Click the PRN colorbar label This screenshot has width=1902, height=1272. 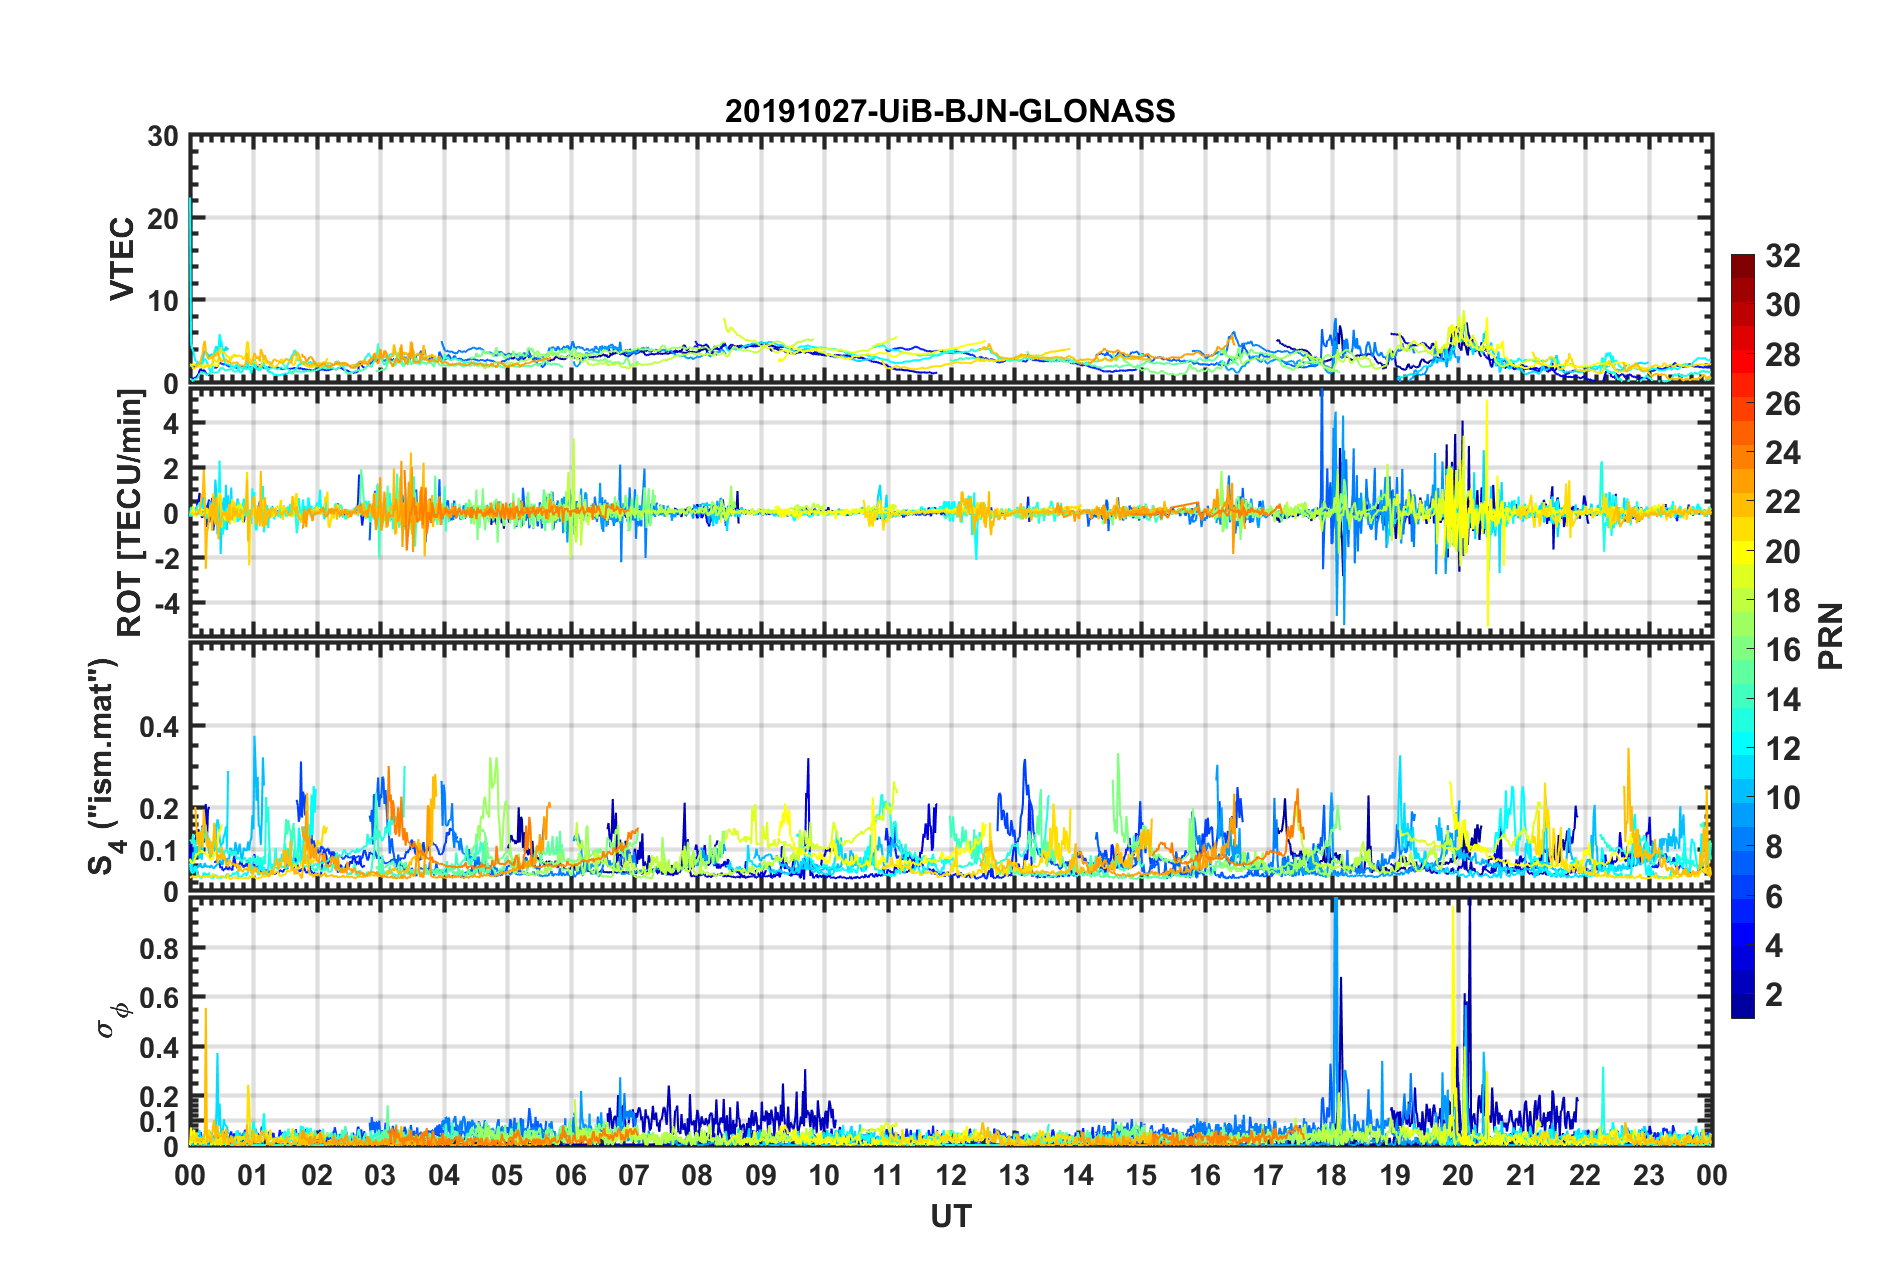[x=1831, y=636]
